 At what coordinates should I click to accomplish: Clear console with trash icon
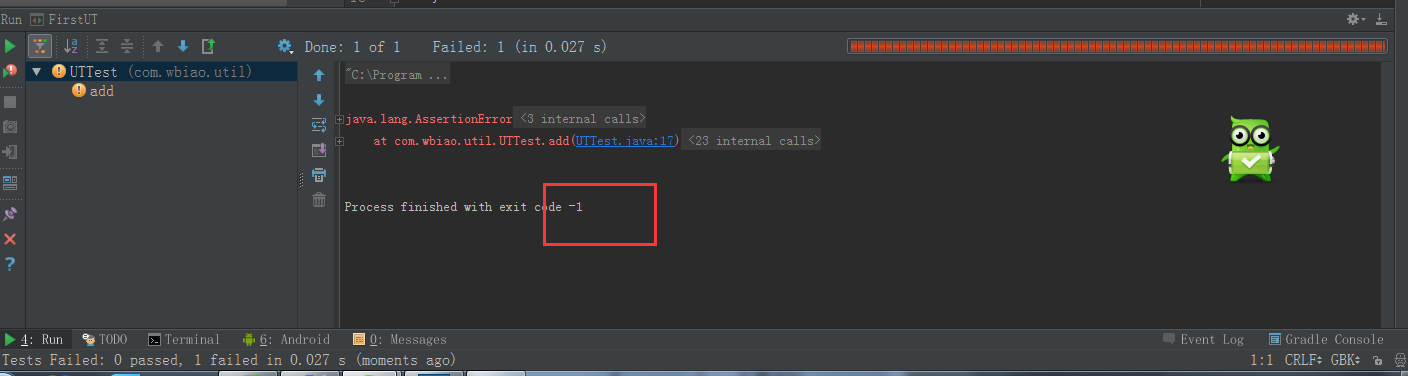tap(319, 200)
